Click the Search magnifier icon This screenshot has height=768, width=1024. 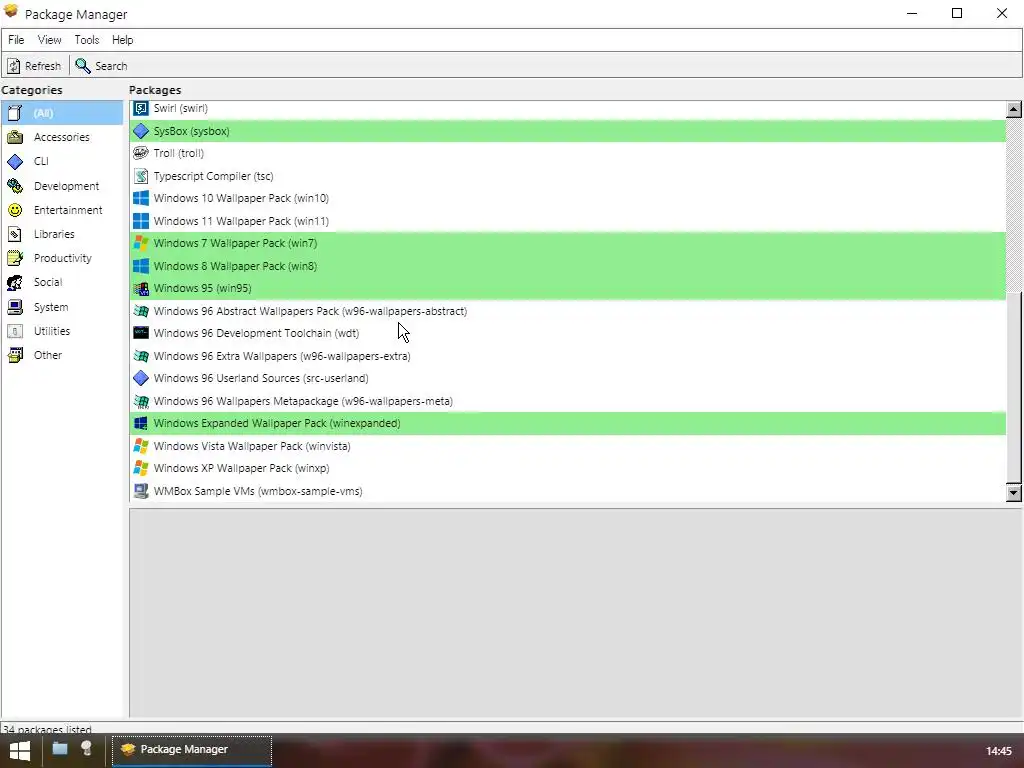[82, 66]
